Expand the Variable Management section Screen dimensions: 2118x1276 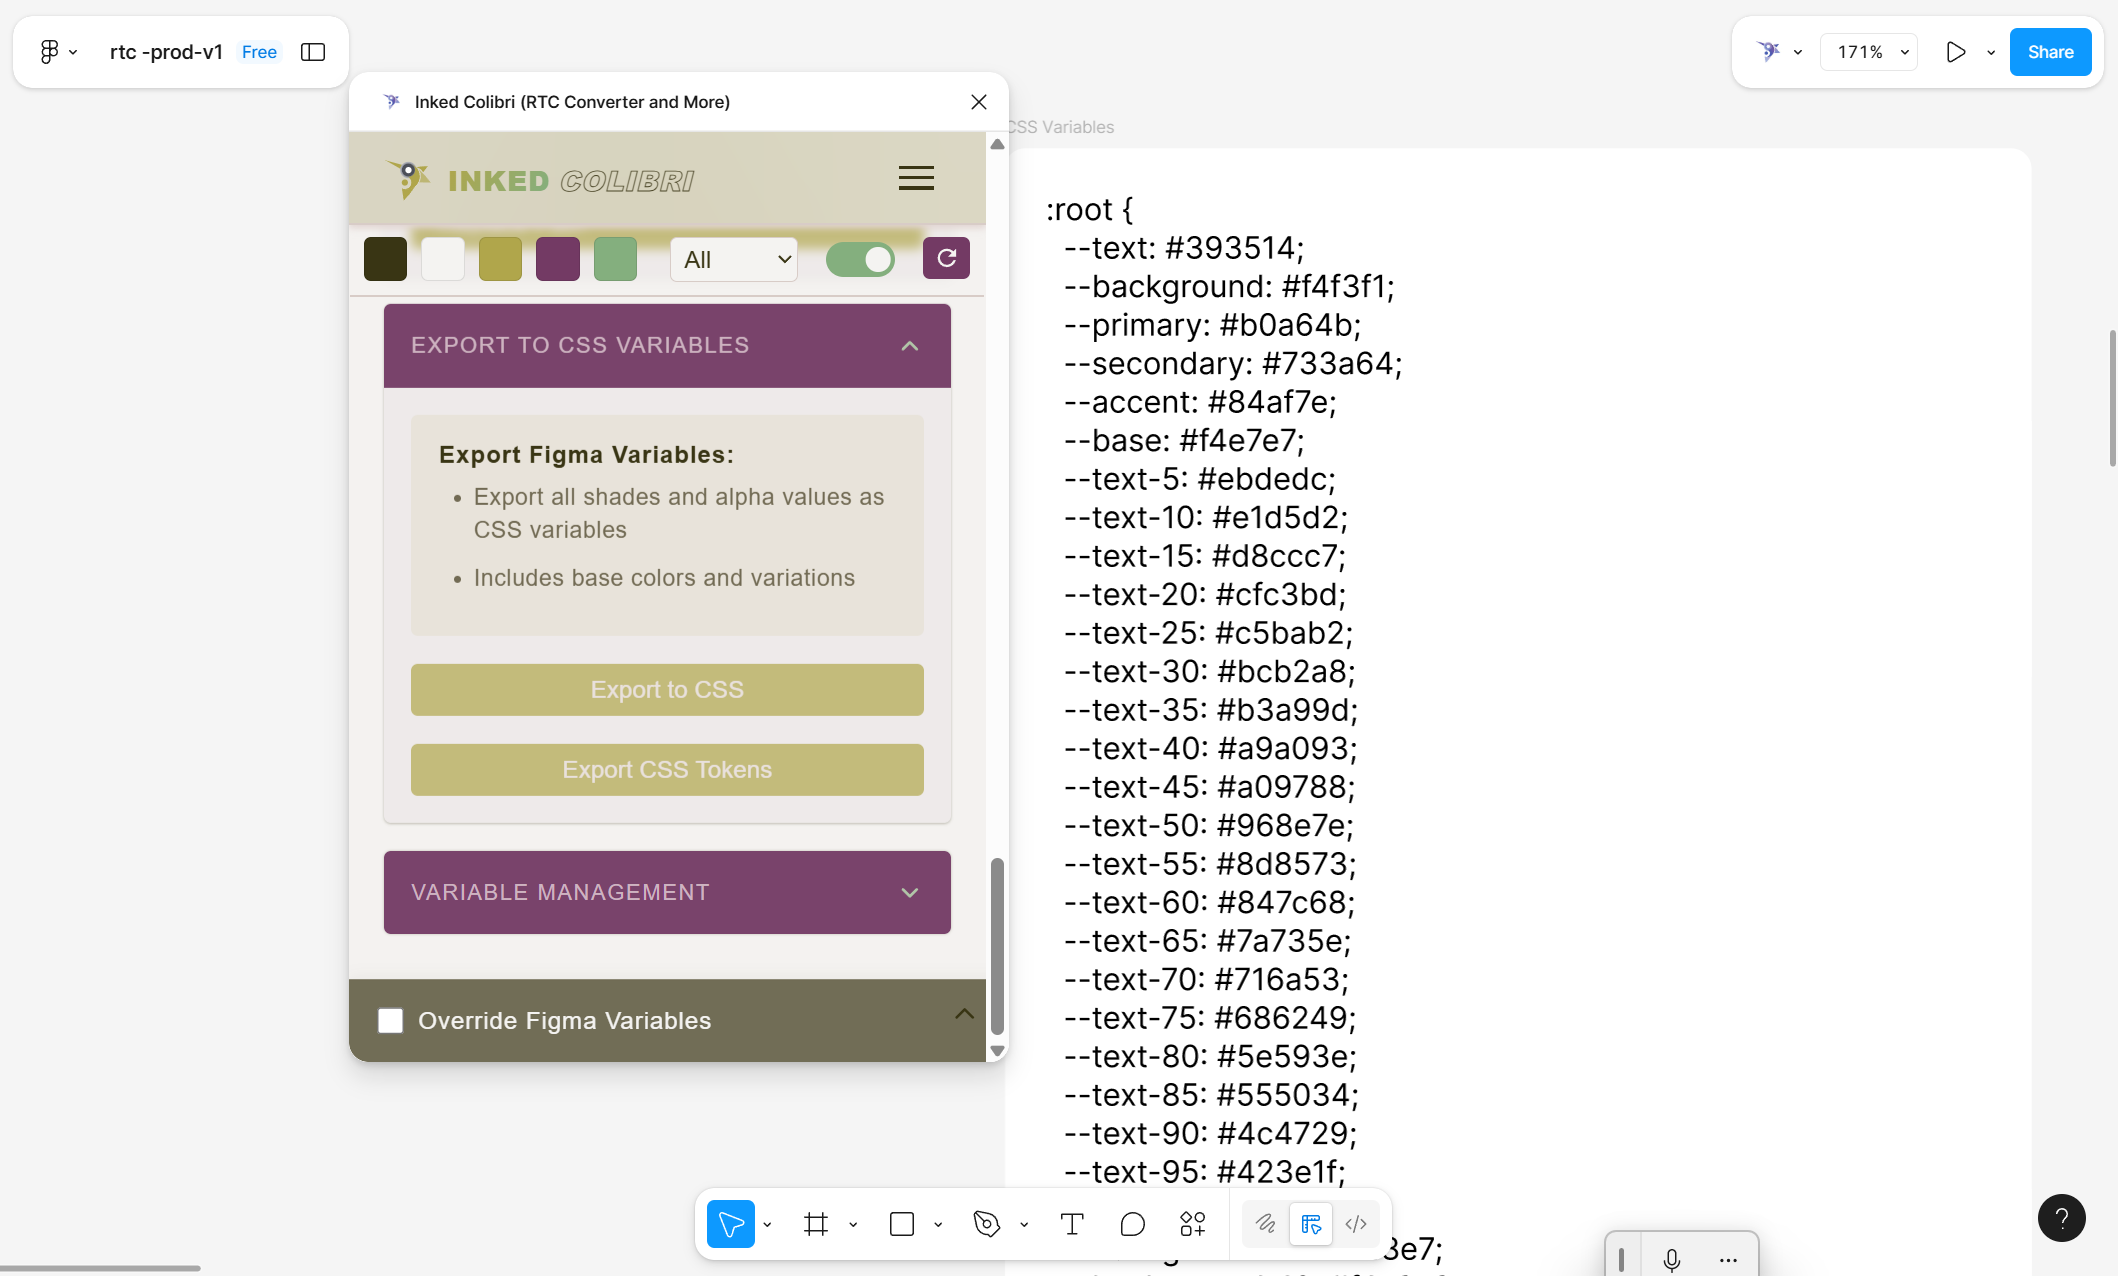point(909,892)
